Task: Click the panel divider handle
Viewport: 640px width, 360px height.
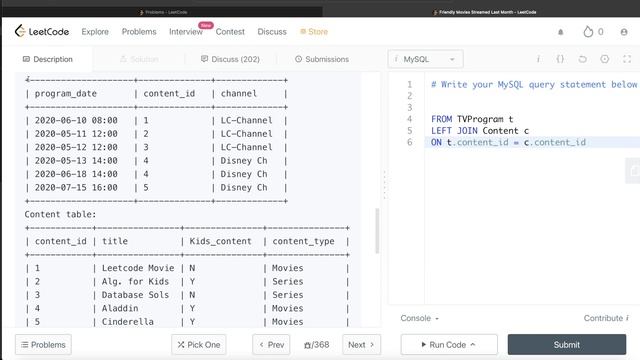Action: coord(384,186)
